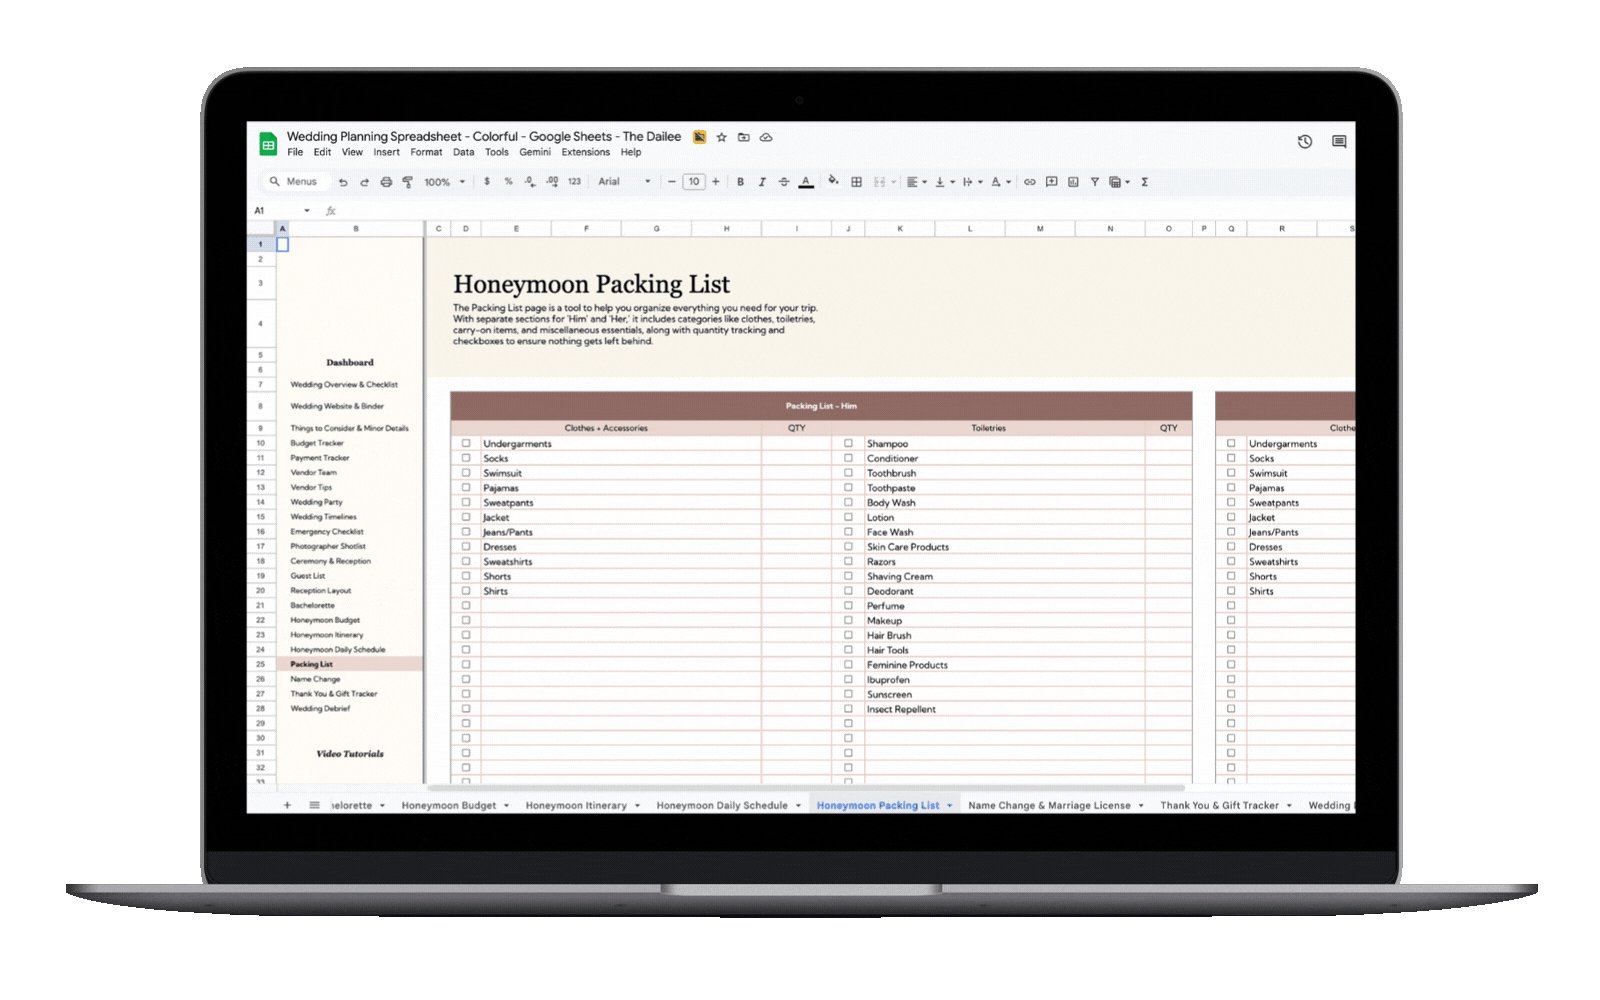The width and height of the screenshot is (1600, 1000).
Task: Star this spreadsheet document
Action: (x=721, y=137)
